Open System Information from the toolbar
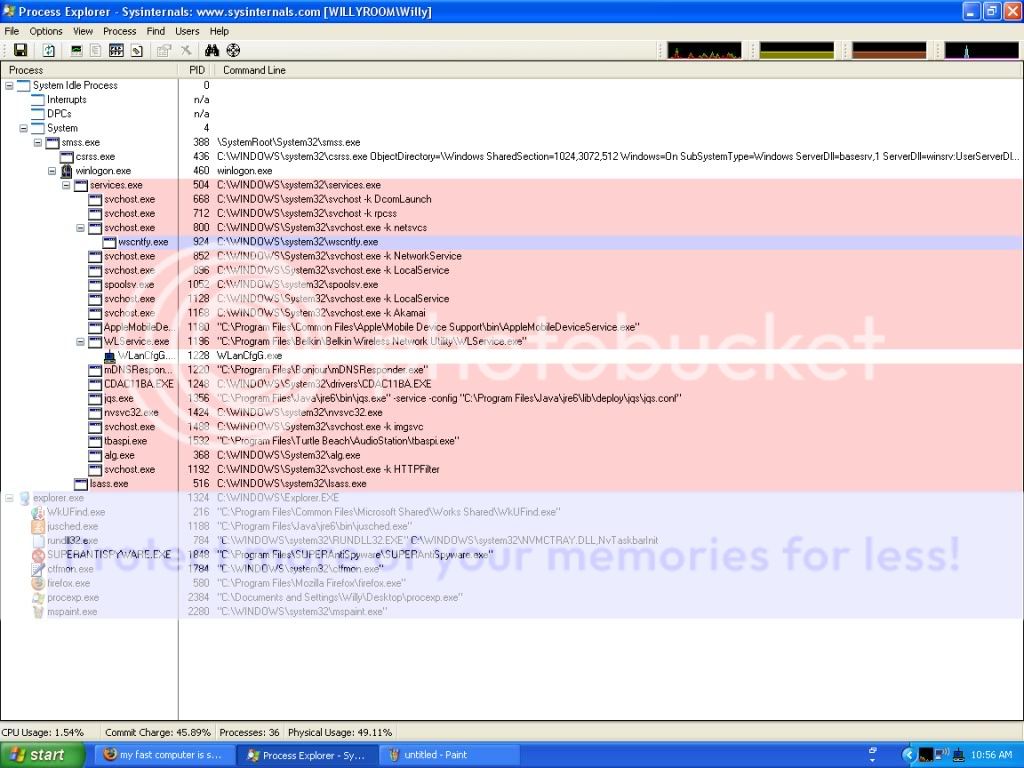The height and width of the screenshot is (768, 1024). [77, 50]
